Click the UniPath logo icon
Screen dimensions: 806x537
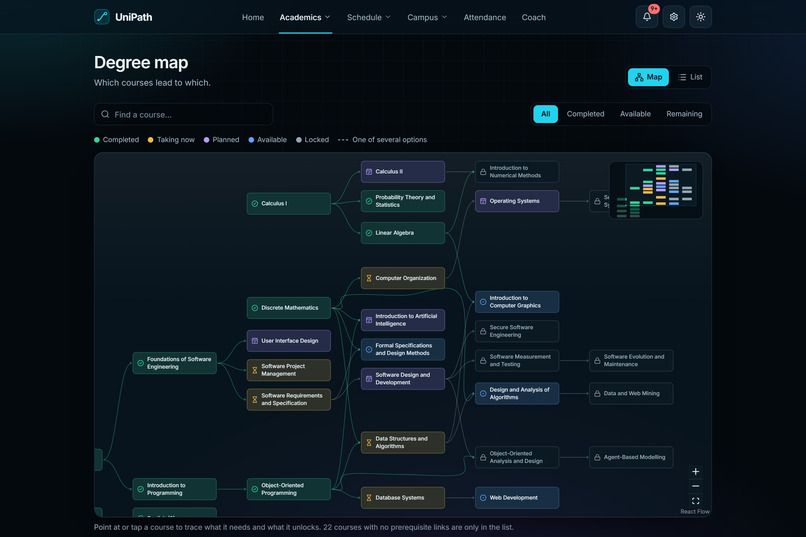pyautogui.click(x=102, y=17)
